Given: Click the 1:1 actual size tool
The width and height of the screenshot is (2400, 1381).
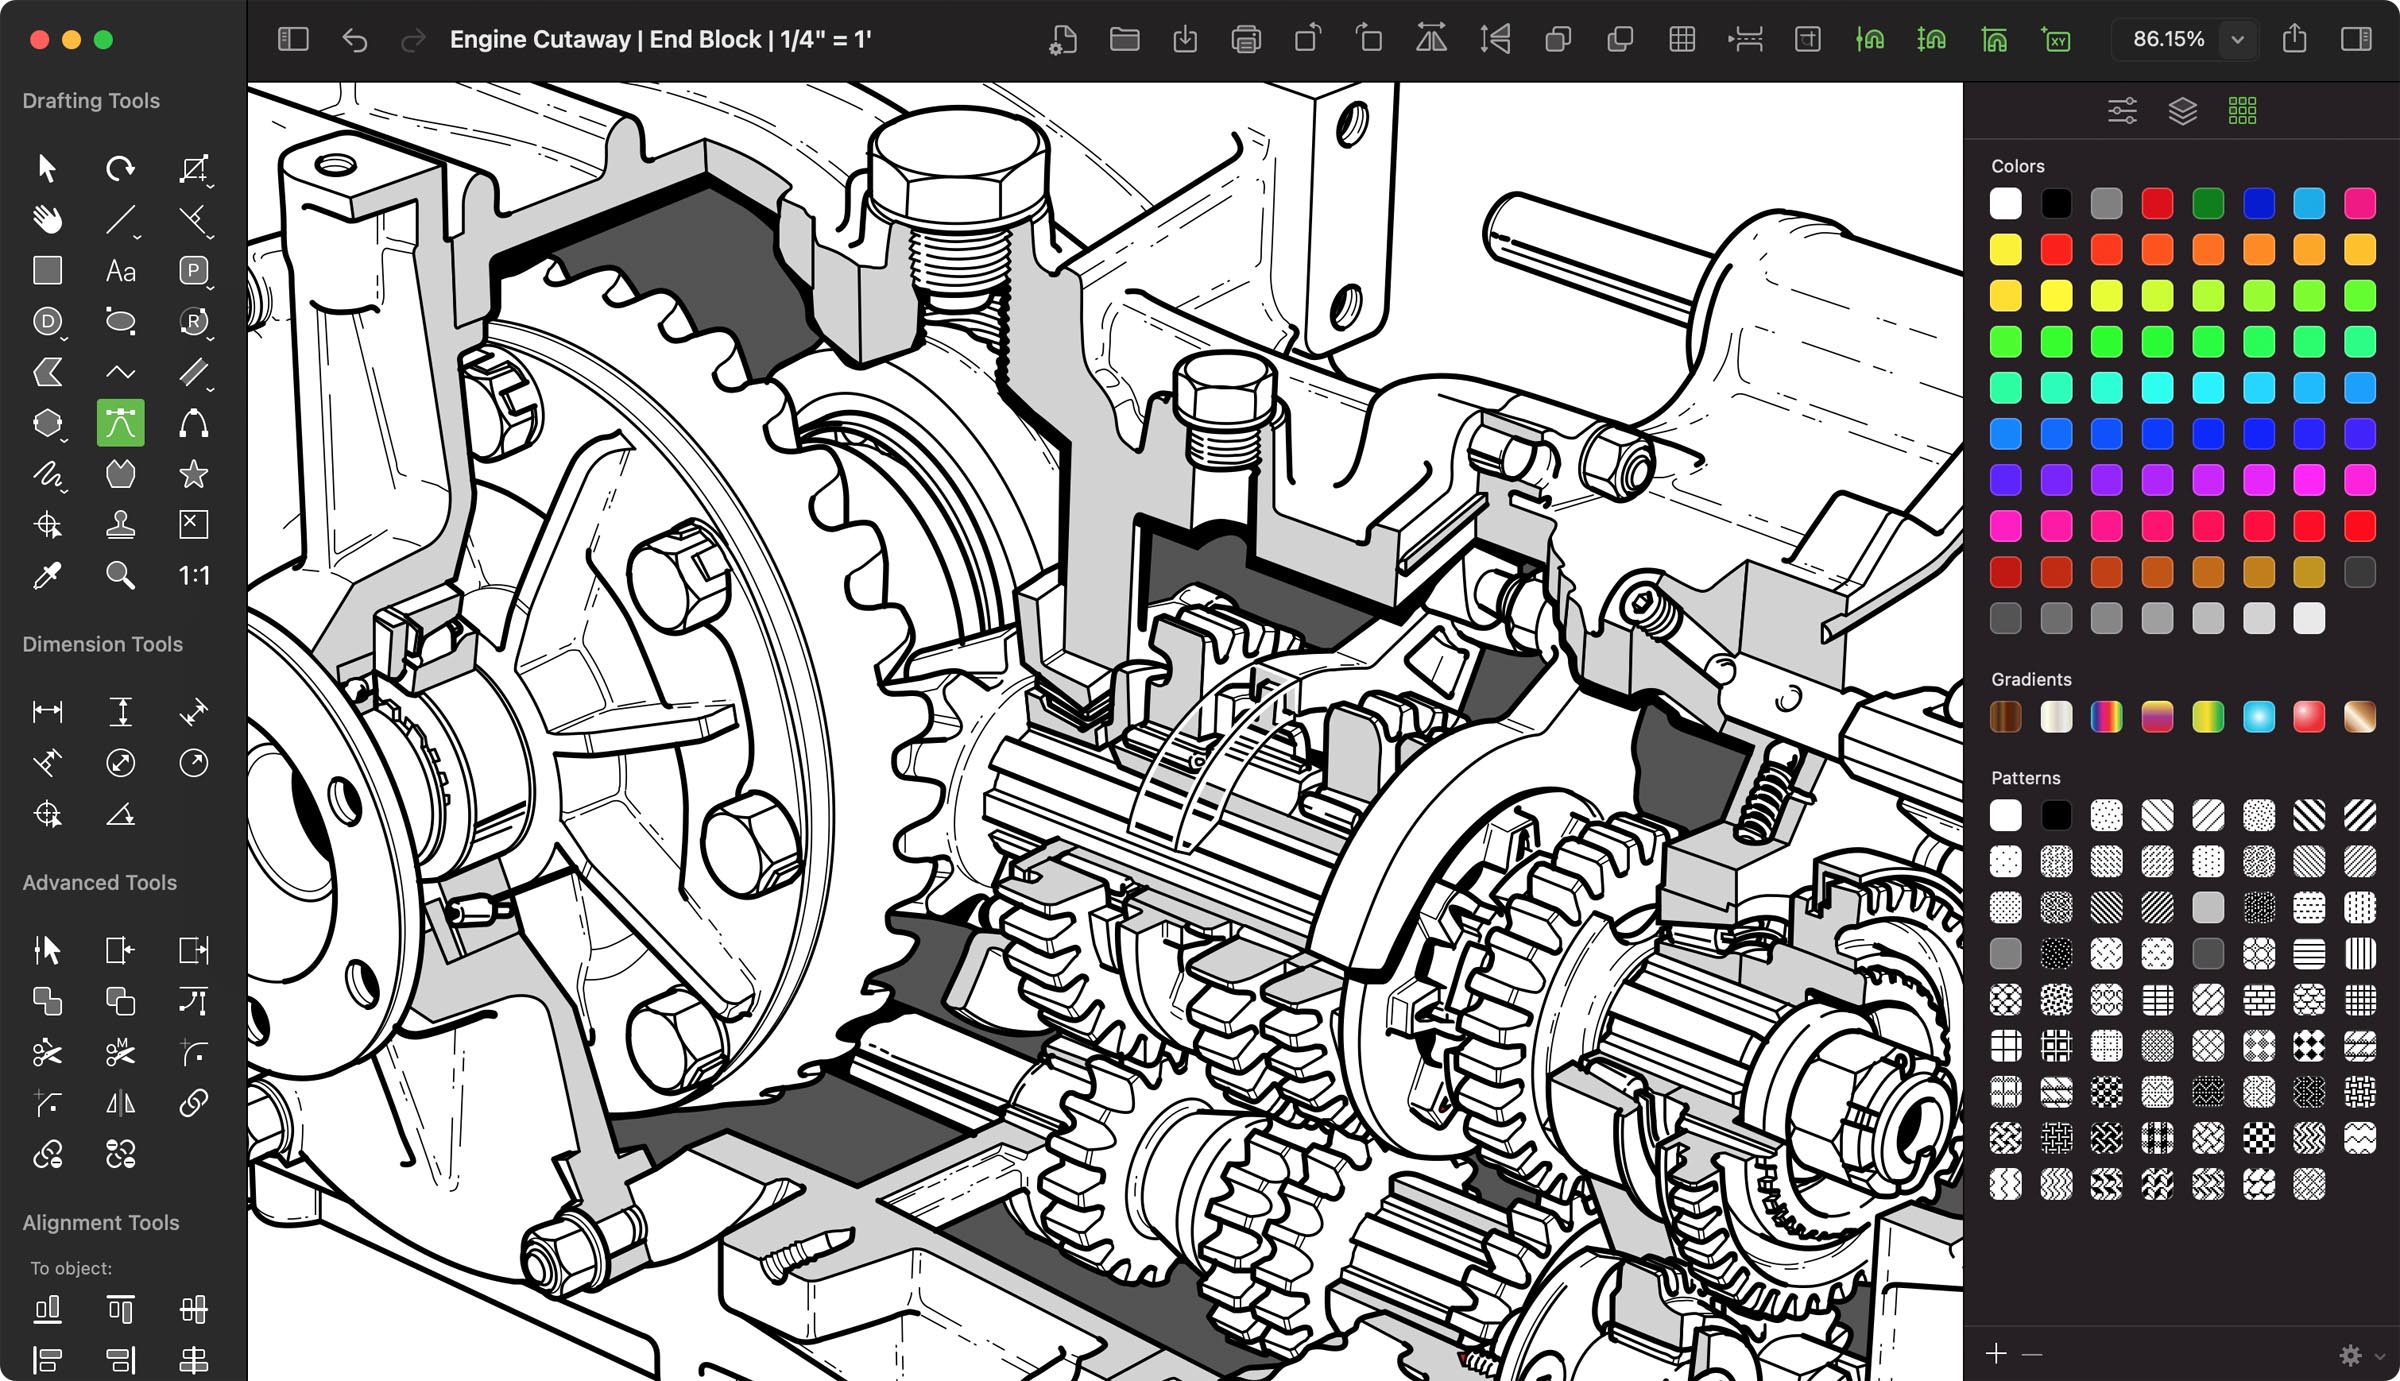Looking at the screenshot, I should tap(194, 574).
